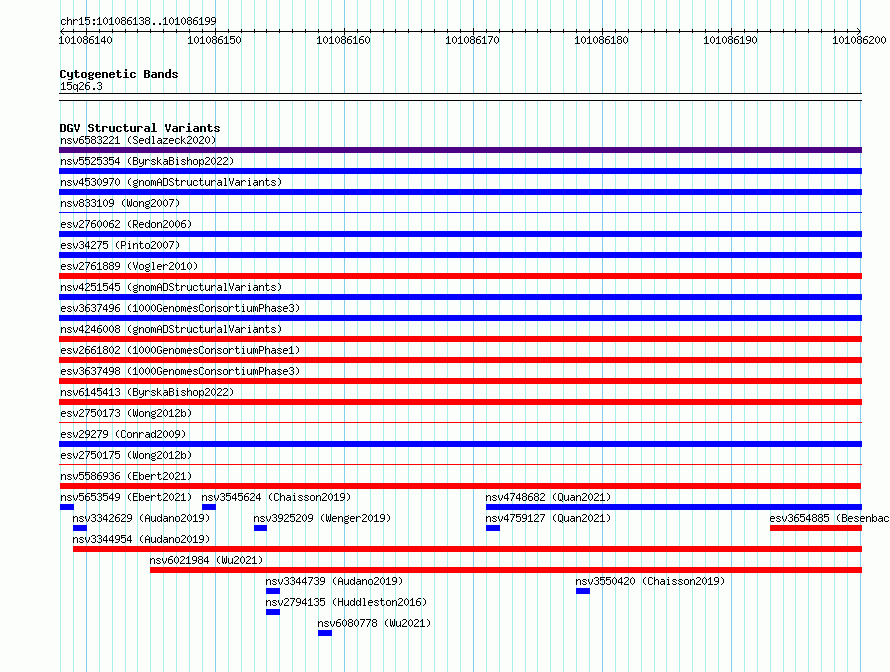The width and height of the screenshot is (890, 672).
Task: Click the 101086170 ruler position marker
Action: pyautogui.click(x=472, y=40)
